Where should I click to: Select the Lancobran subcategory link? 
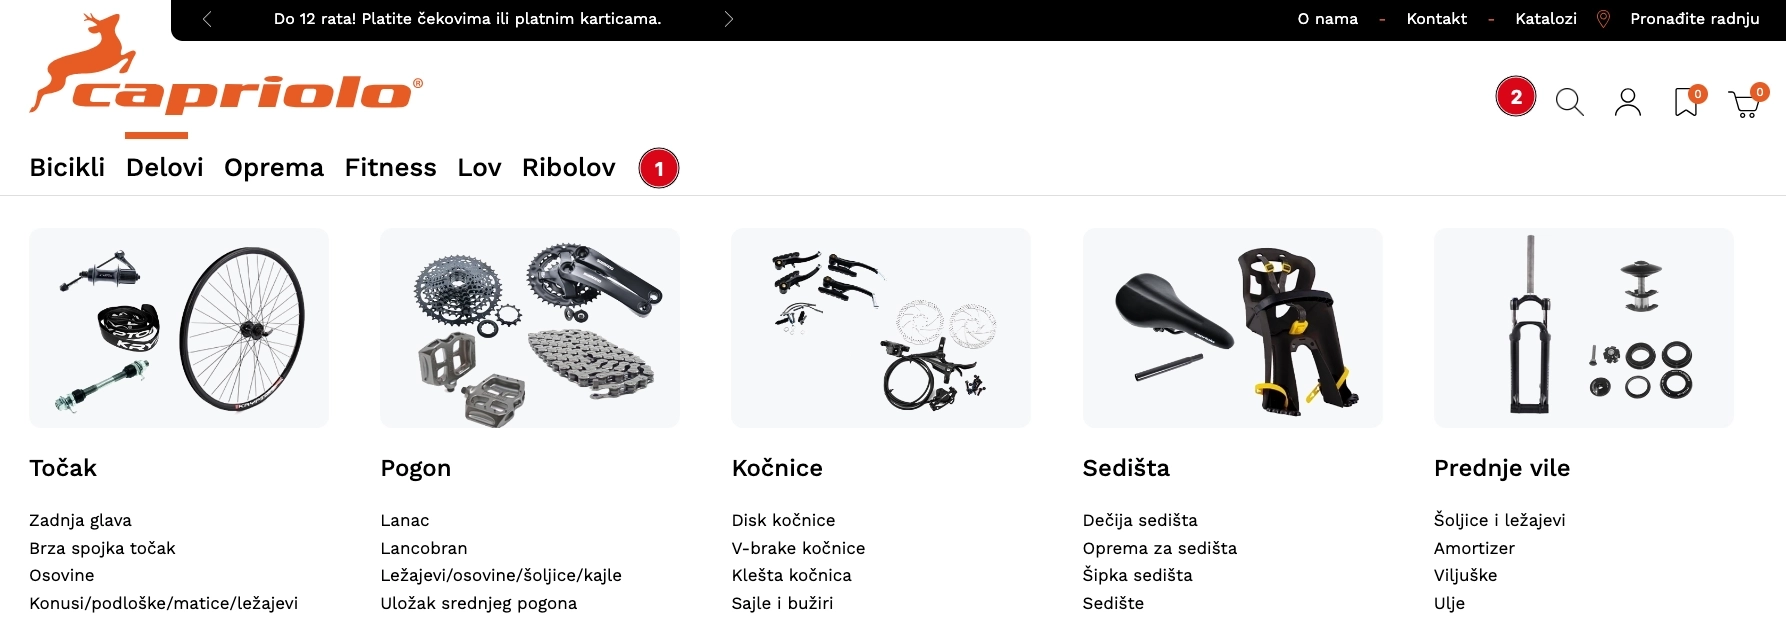click(x=423, y=548)
